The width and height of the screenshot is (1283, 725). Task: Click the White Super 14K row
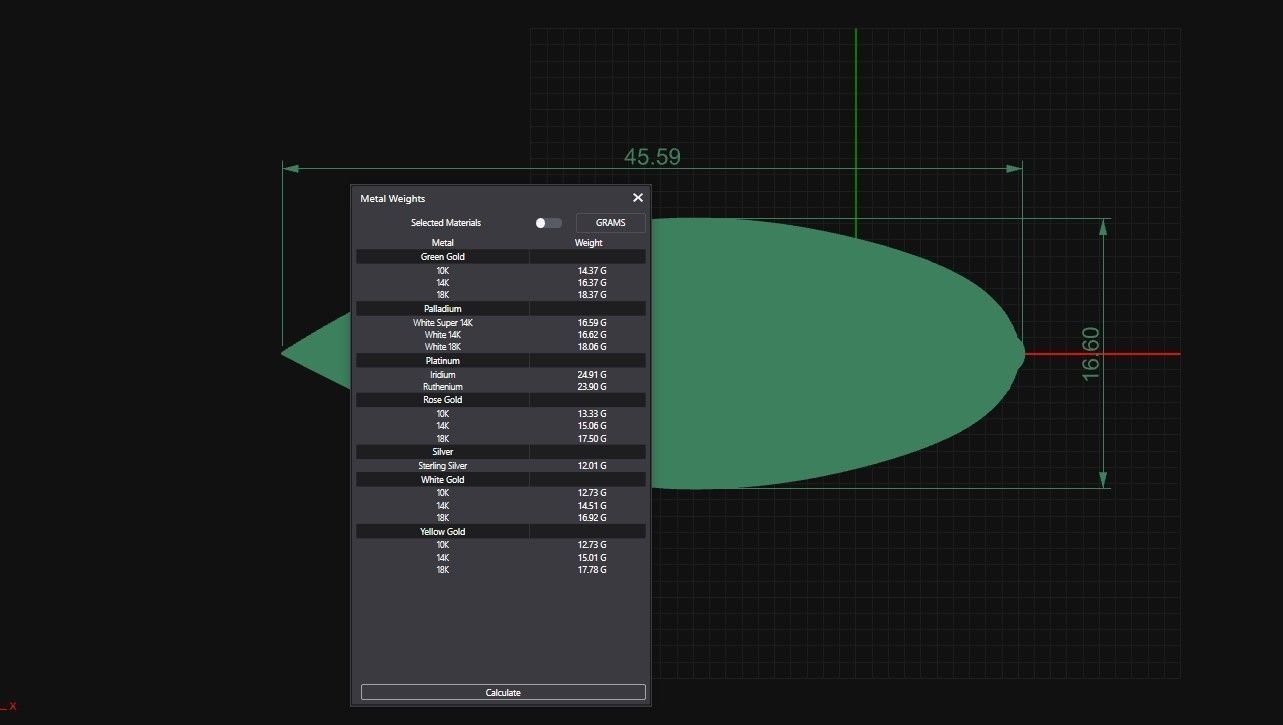coord(501,323)
